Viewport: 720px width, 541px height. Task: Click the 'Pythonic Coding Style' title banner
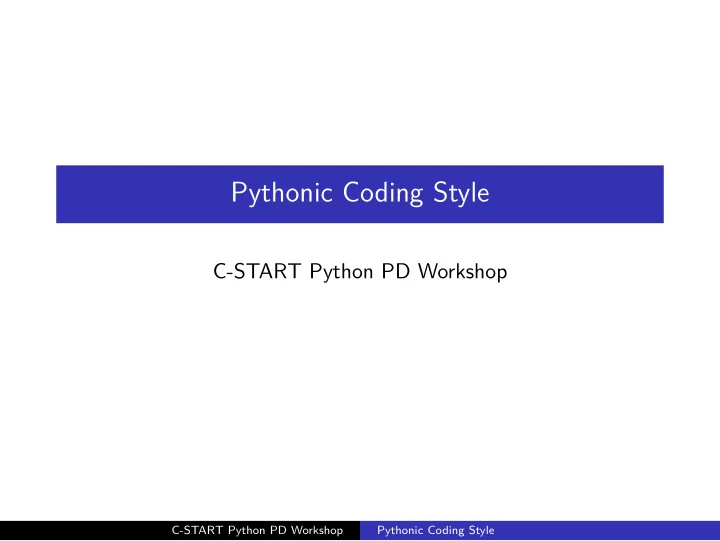click(x=360, y=194)
